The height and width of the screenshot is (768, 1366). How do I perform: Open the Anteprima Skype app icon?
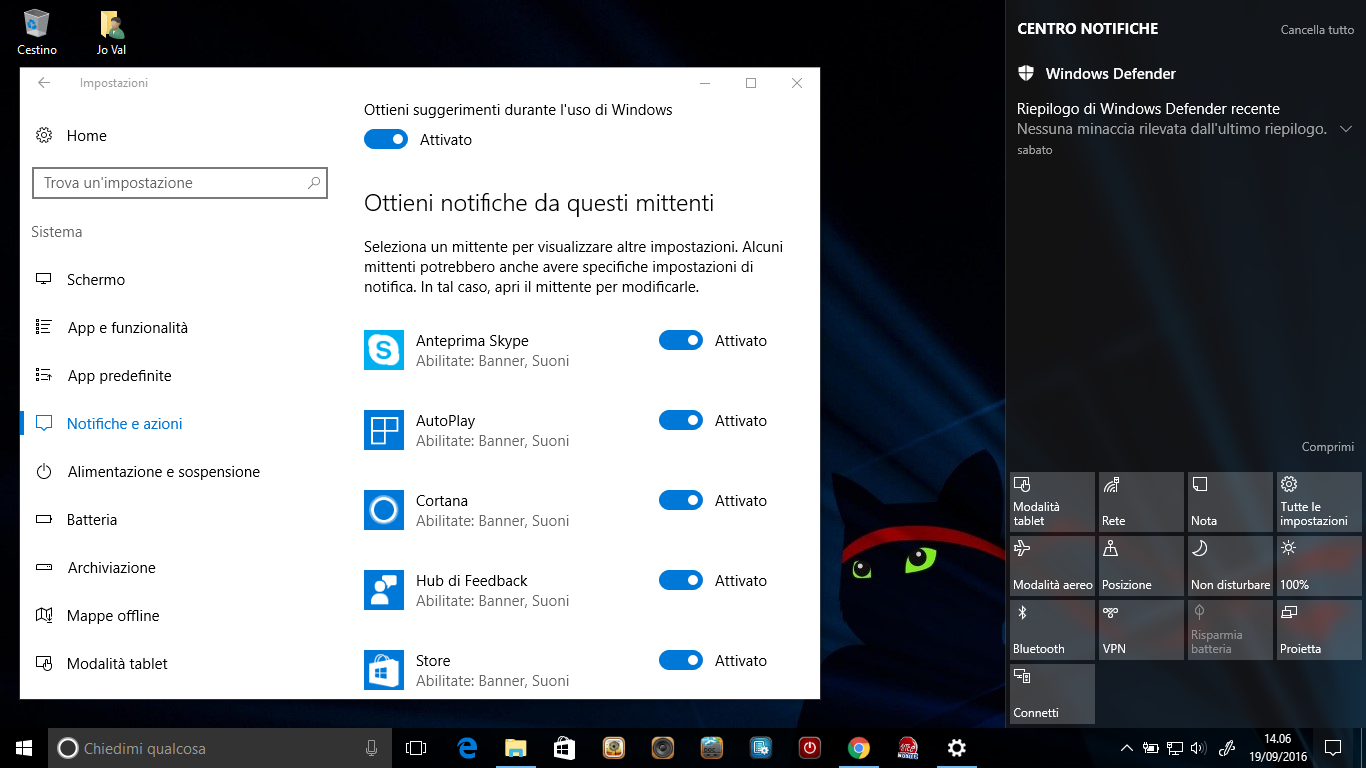click(384, 350)
